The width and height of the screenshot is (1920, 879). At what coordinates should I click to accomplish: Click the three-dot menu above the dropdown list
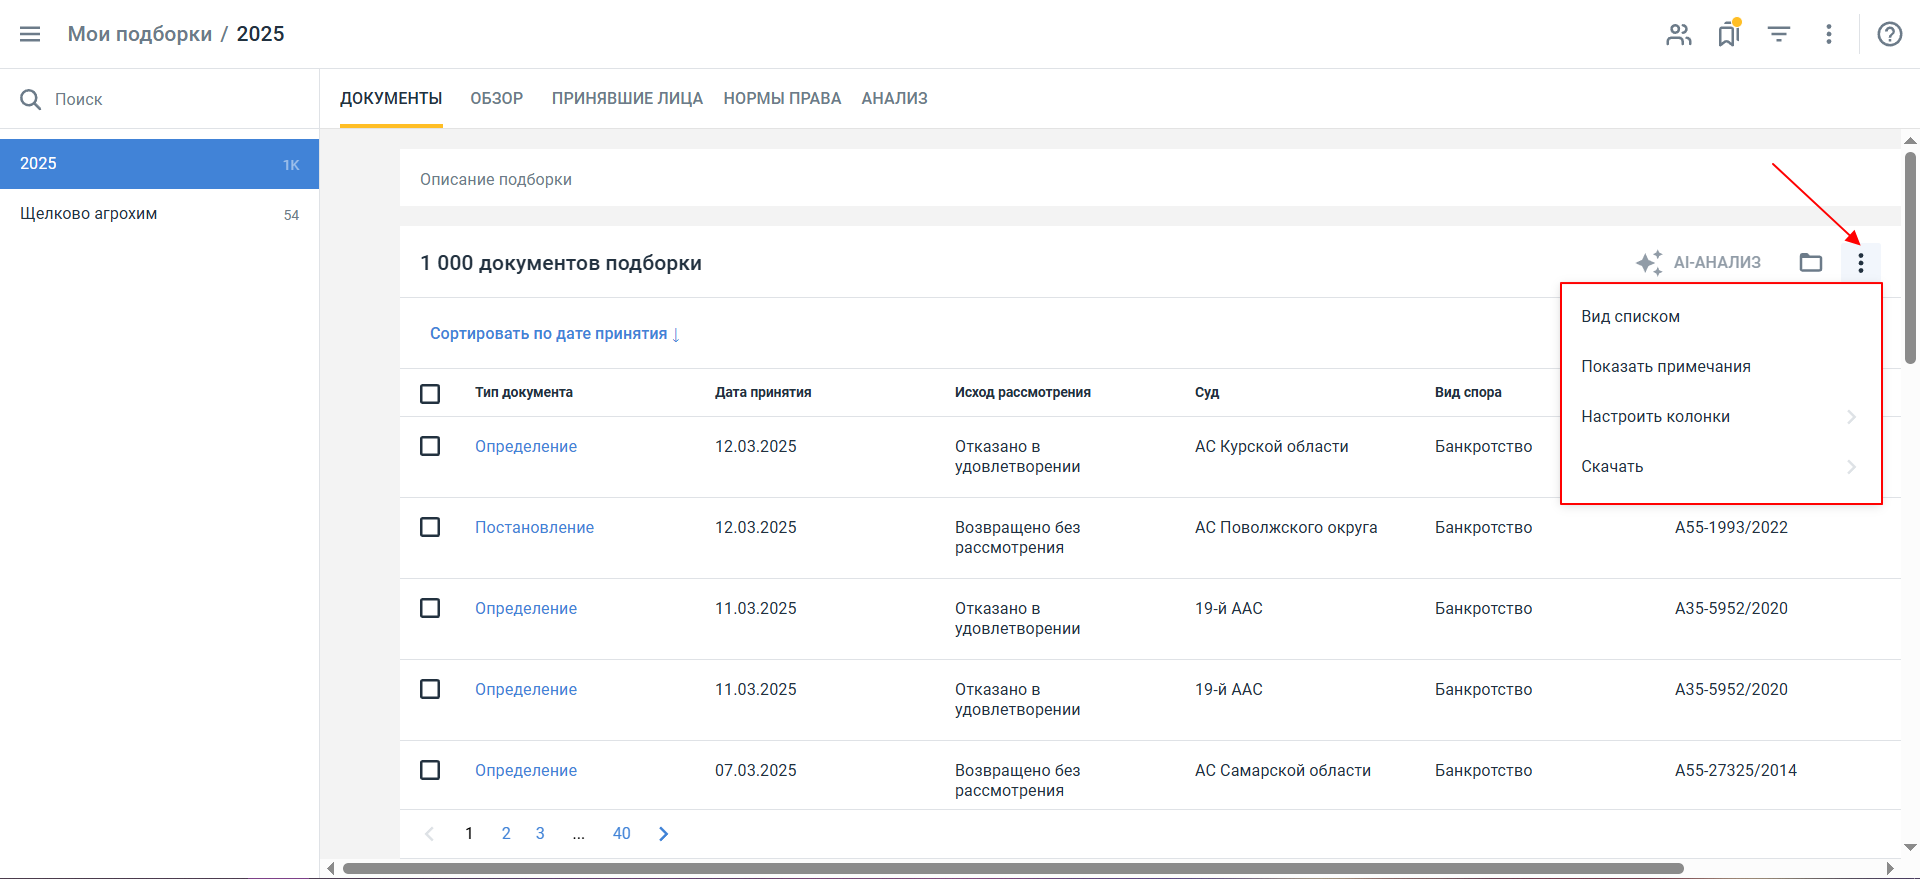point(1860,263)
